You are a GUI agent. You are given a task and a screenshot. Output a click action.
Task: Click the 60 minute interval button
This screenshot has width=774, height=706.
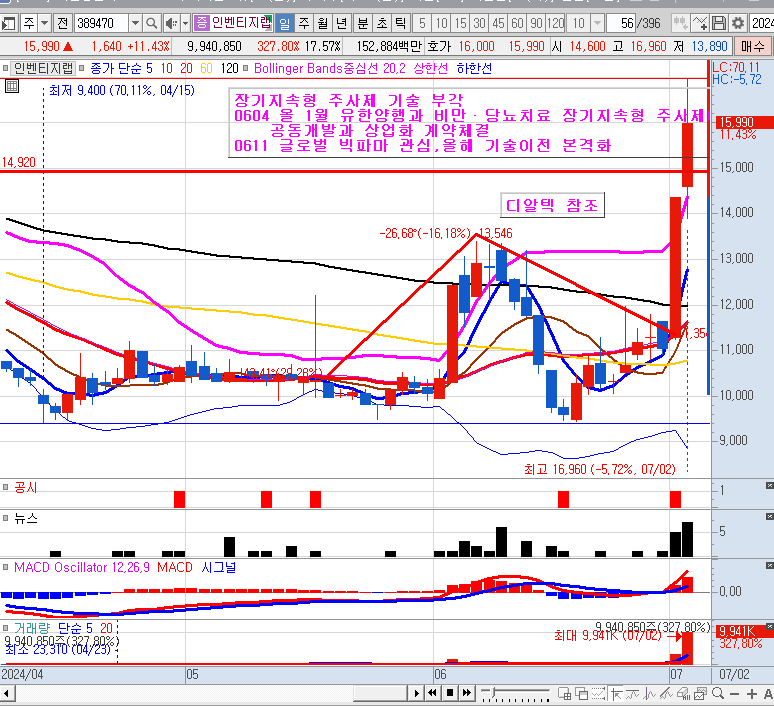(518, 22)
